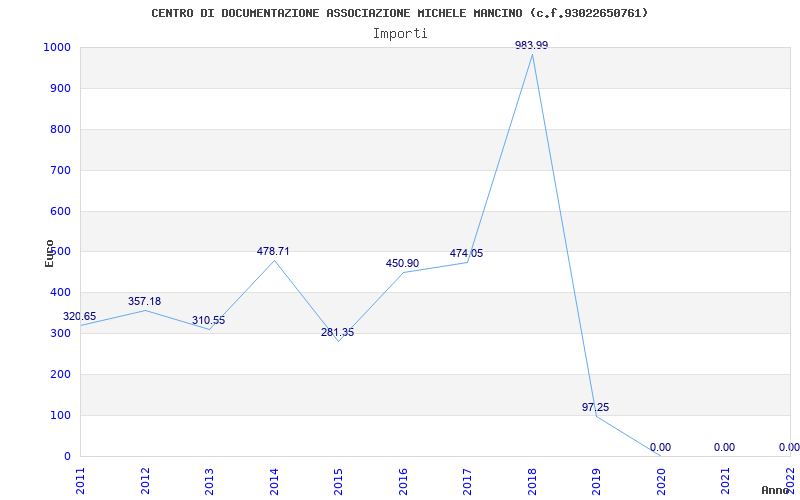Click the 0.00 label above 2020
The height and width of the screenshot is (500, 800).
660,447
